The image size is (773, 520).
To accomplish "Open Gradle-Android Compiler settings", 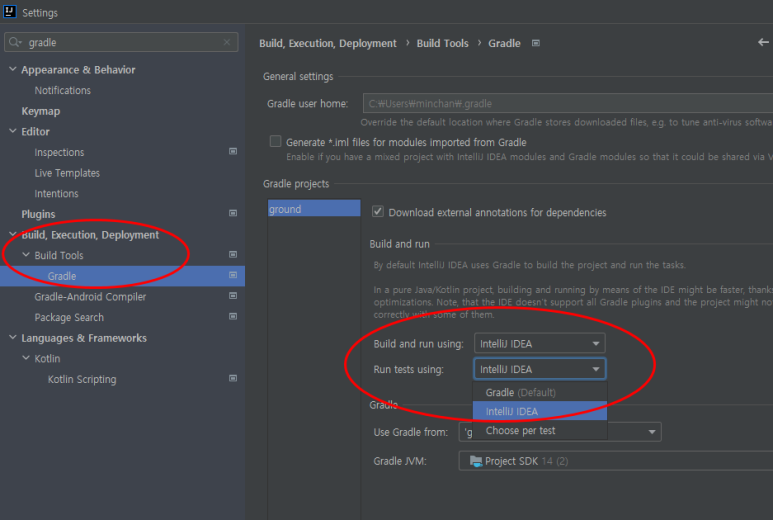I will pyautogui.click(x=90, y=297).
